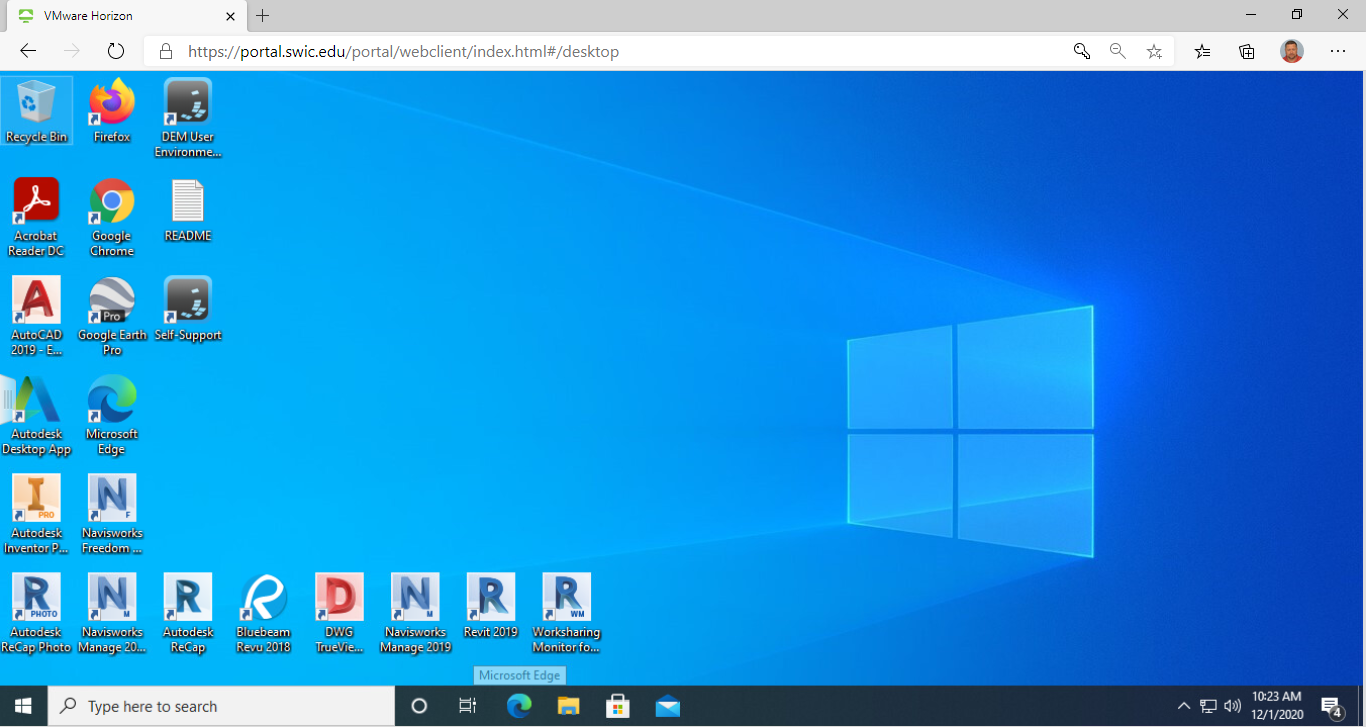Image resolution: width=1366 pixels, height=727 pixels.
Task: Click the Navisworks Freedom desktop icon
Action: pos(112,499)
